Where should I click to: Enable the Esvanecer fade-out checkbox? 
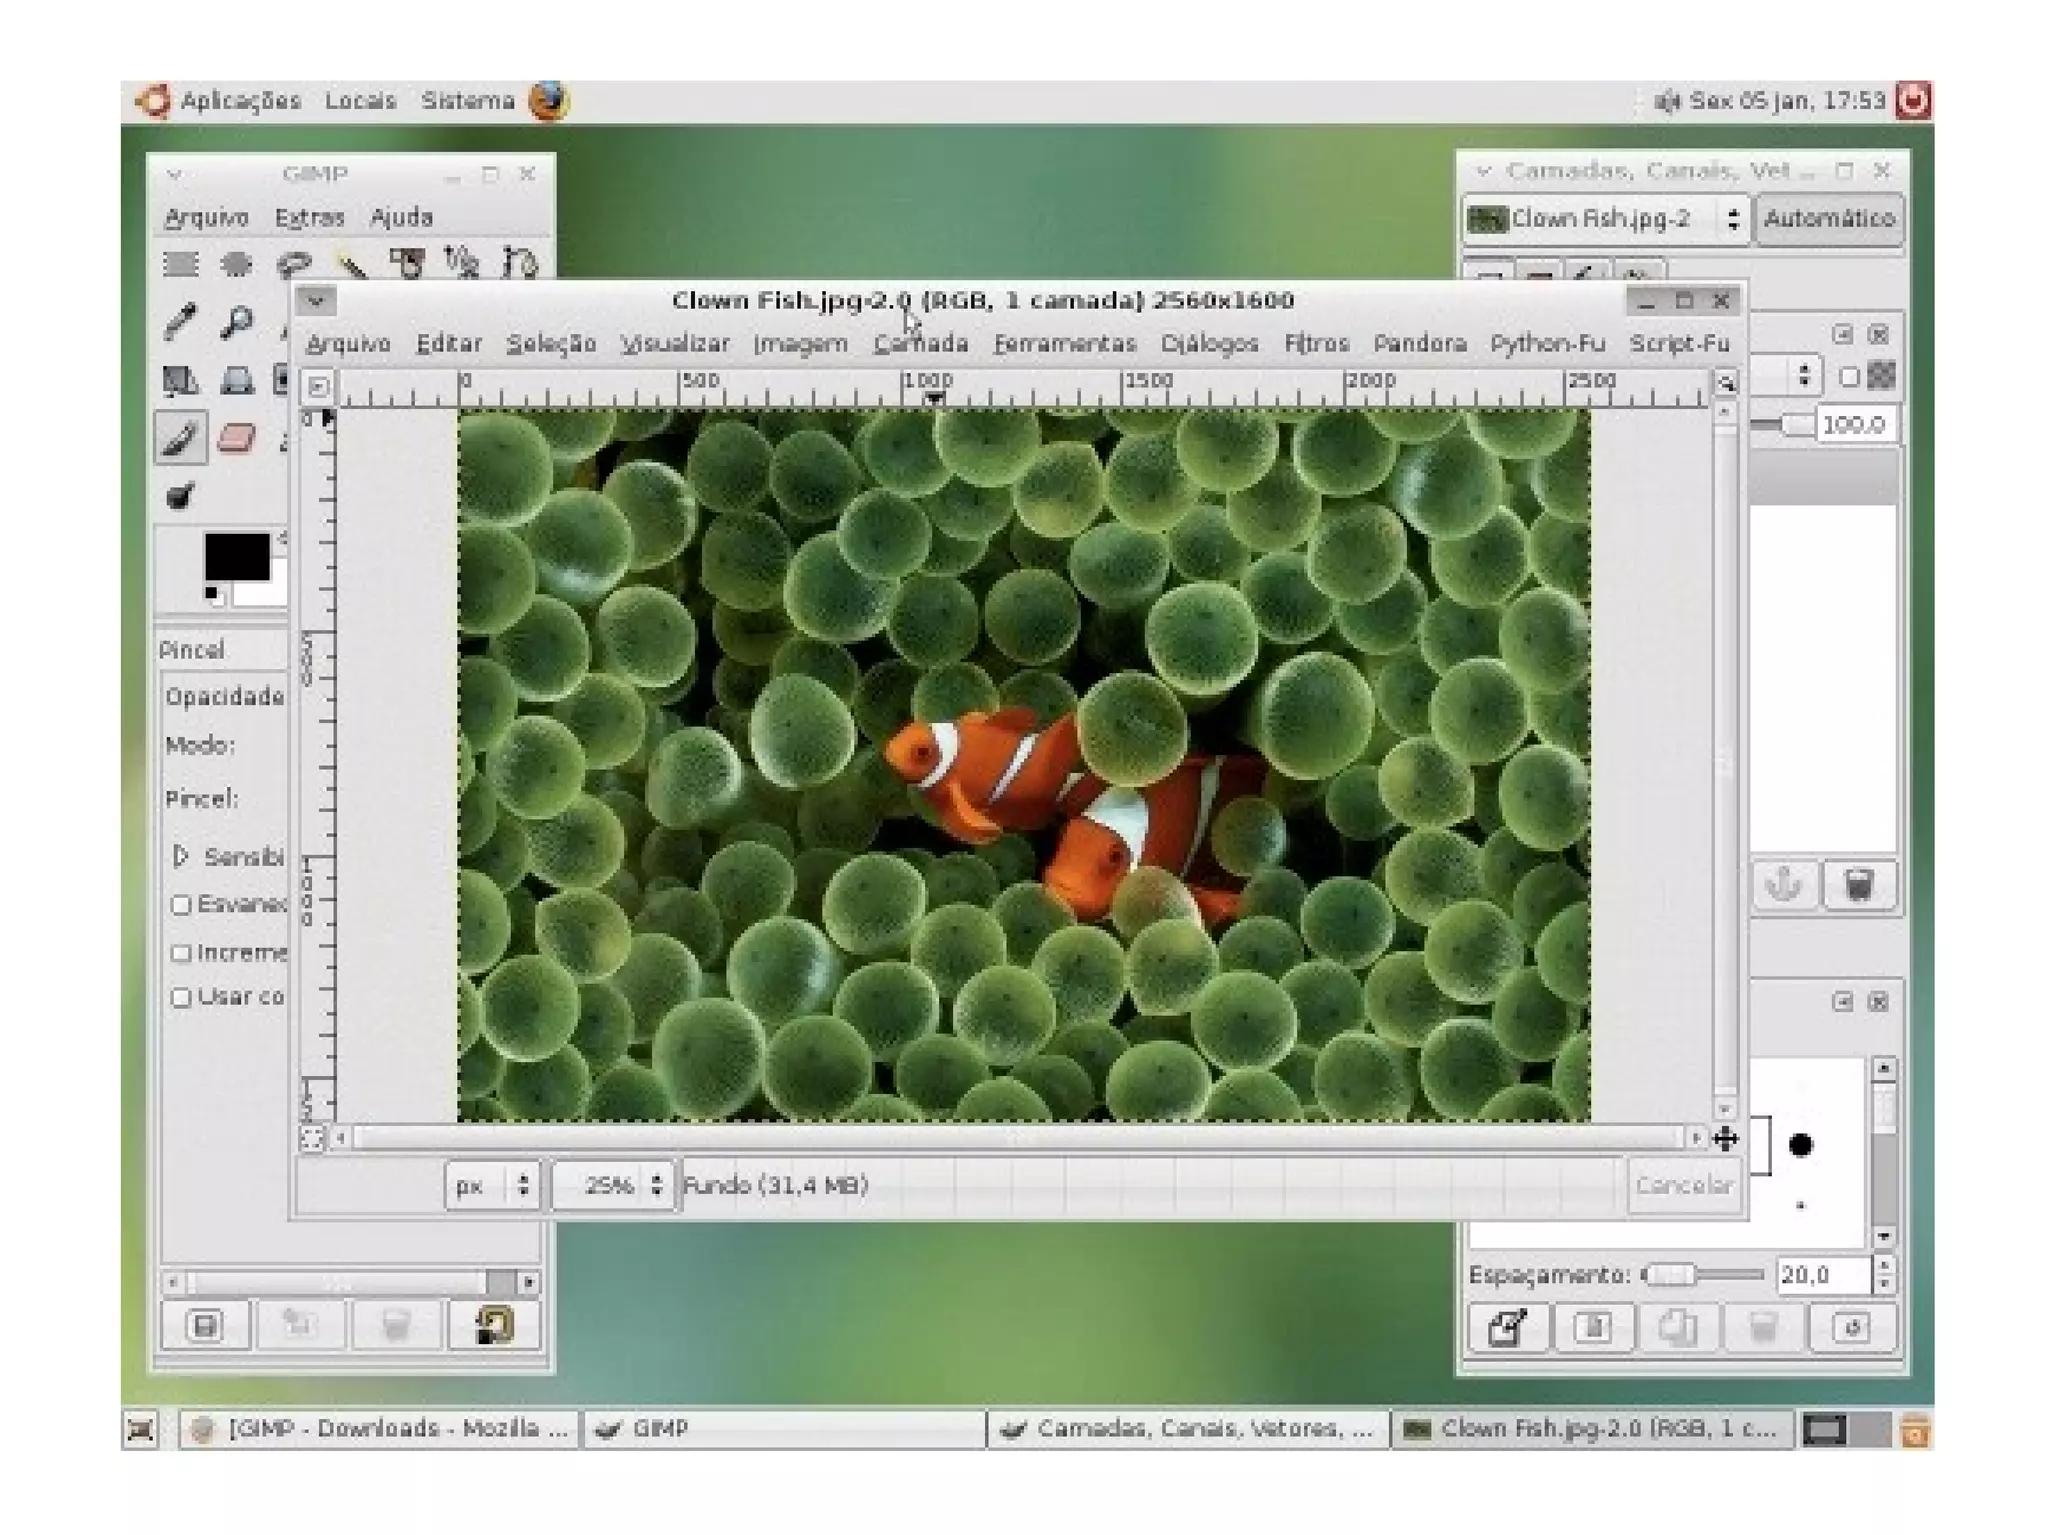click(181, 905)
